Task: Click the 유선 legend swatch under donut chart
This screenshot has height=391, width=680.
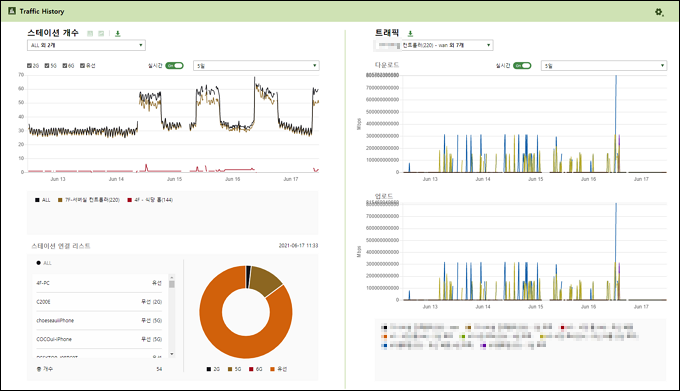Action: (272, 369)
